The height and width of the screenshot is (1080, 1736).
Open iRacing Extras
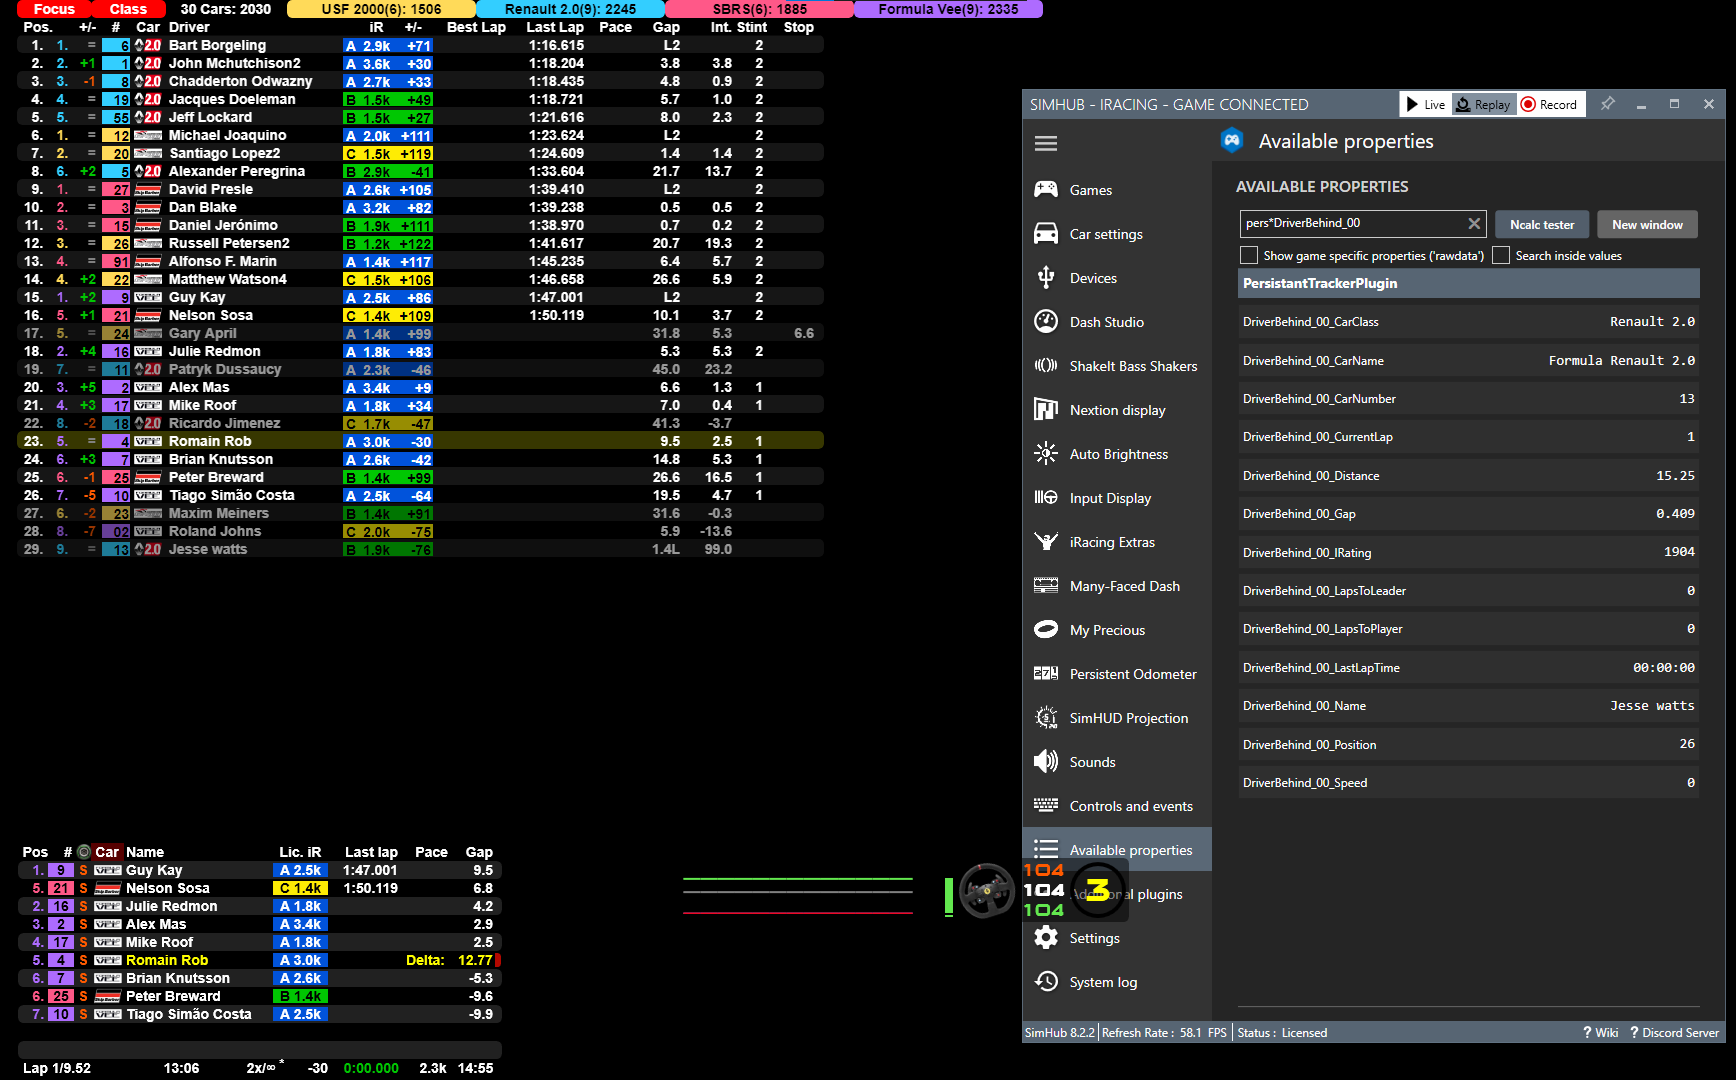(x=1110, y=541)
